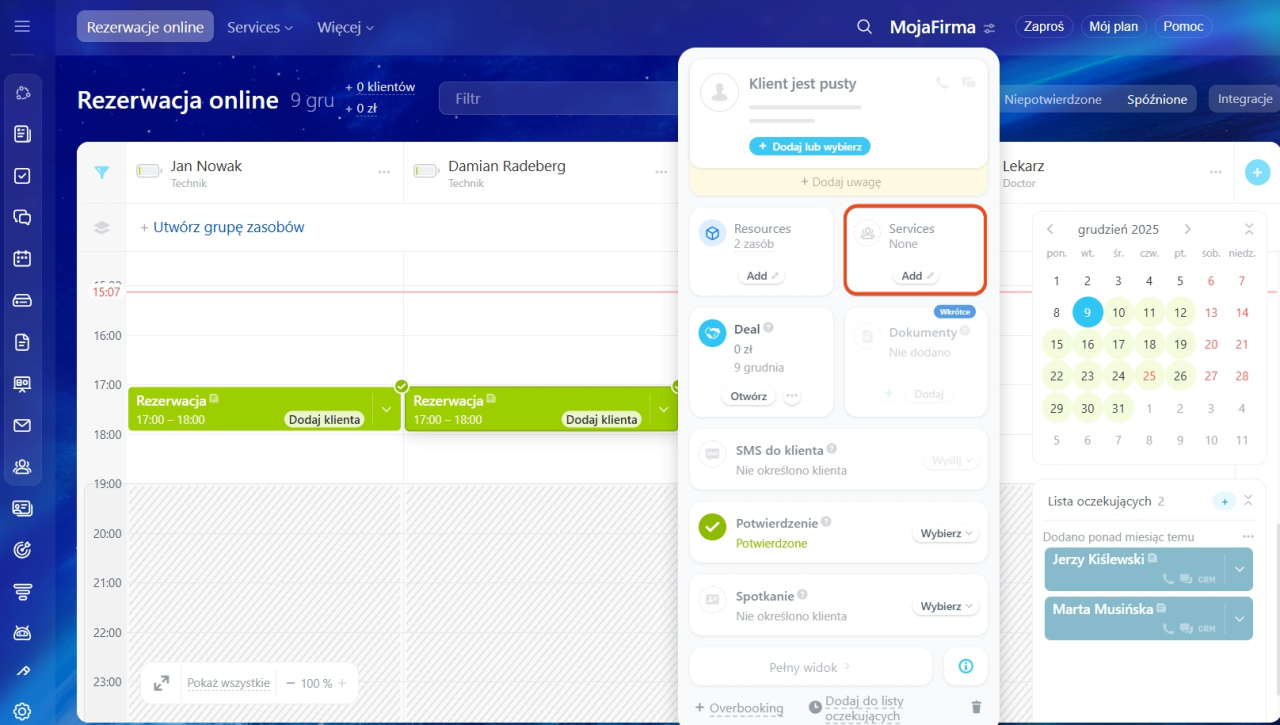Click the blue info icon in booking panel

pos(966,666)
